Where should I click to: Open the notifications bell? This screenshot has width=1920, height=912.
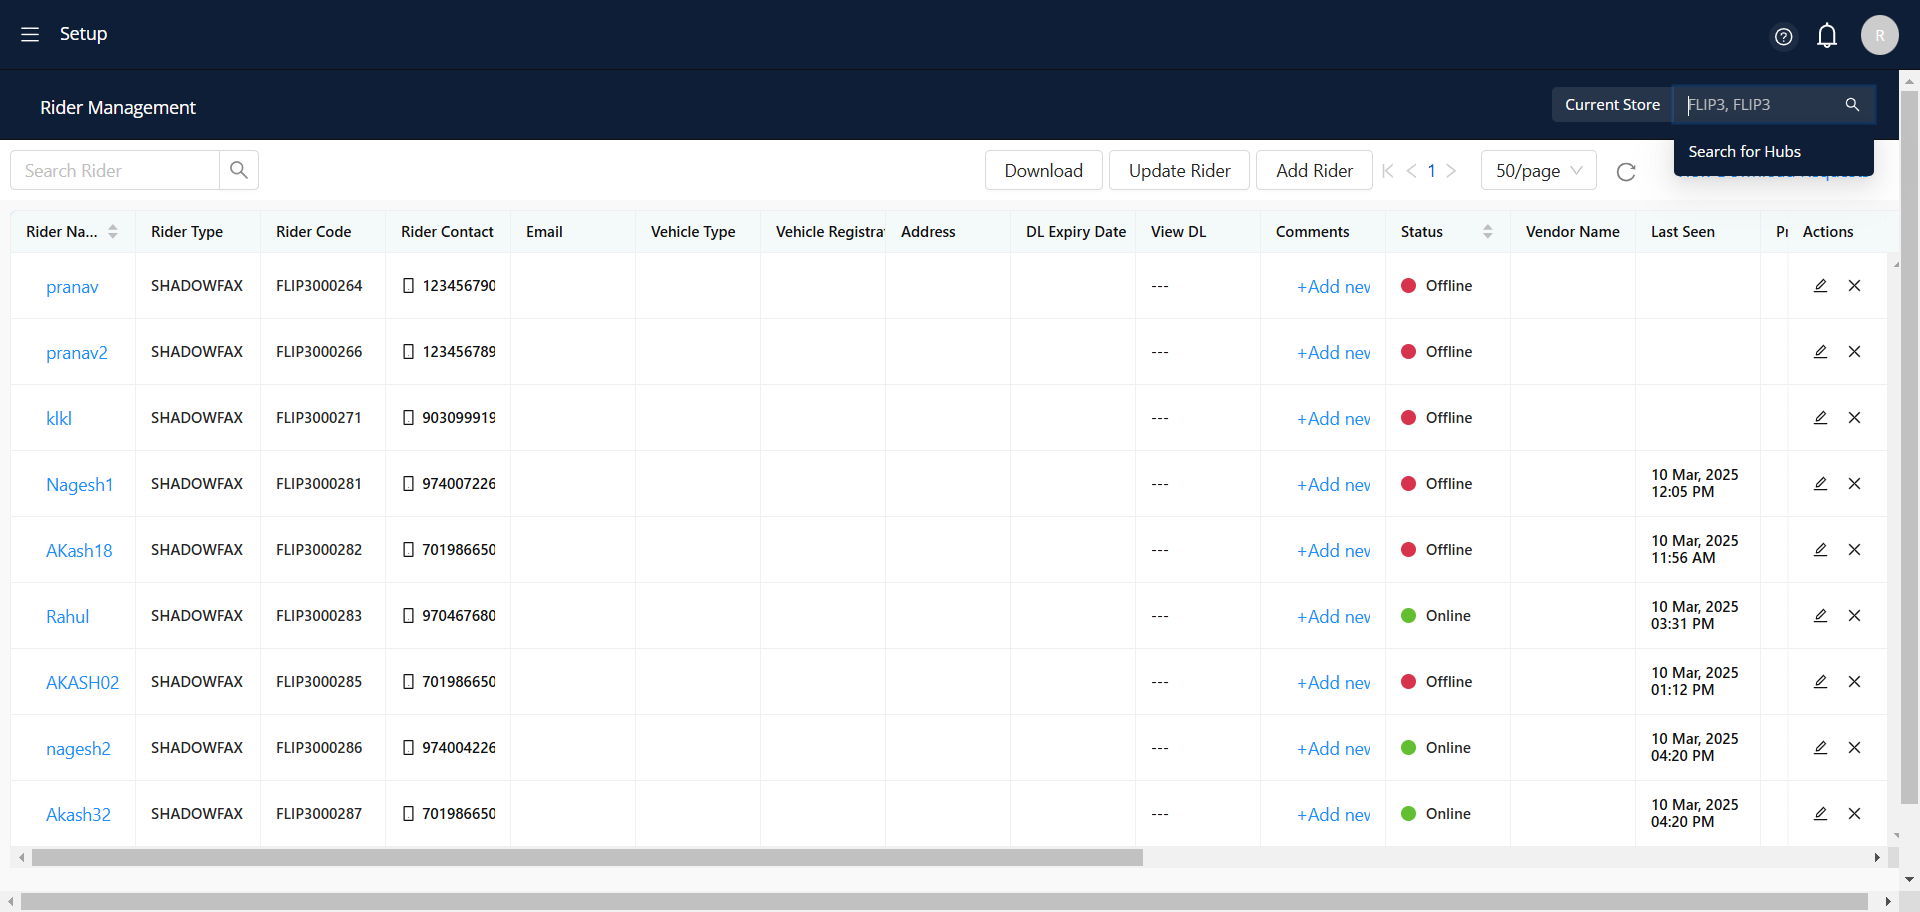point(1827,36)
